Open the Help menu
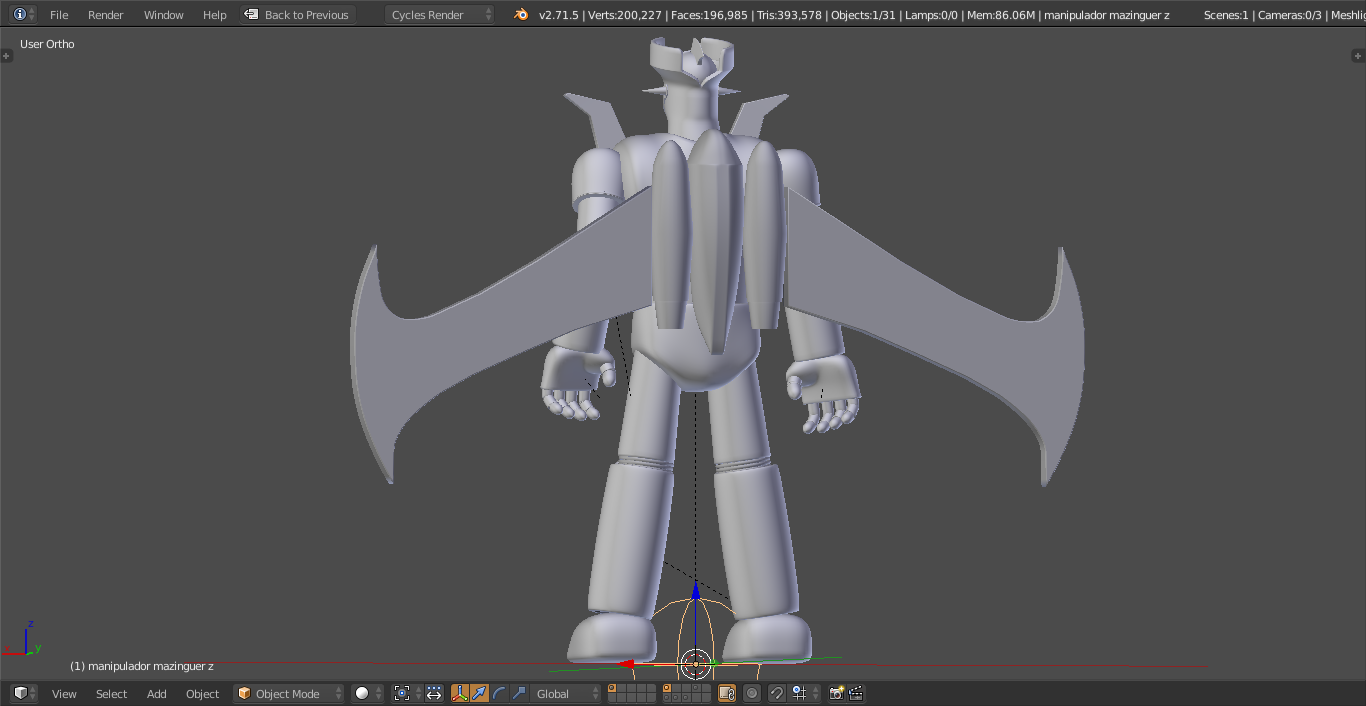The height and width of the screenshot is (706, 1366). click(x=215, y=14)
